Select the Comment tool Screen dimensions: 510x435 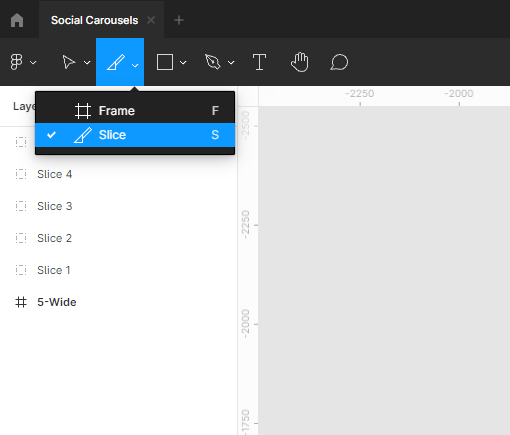tap(339, 62)
